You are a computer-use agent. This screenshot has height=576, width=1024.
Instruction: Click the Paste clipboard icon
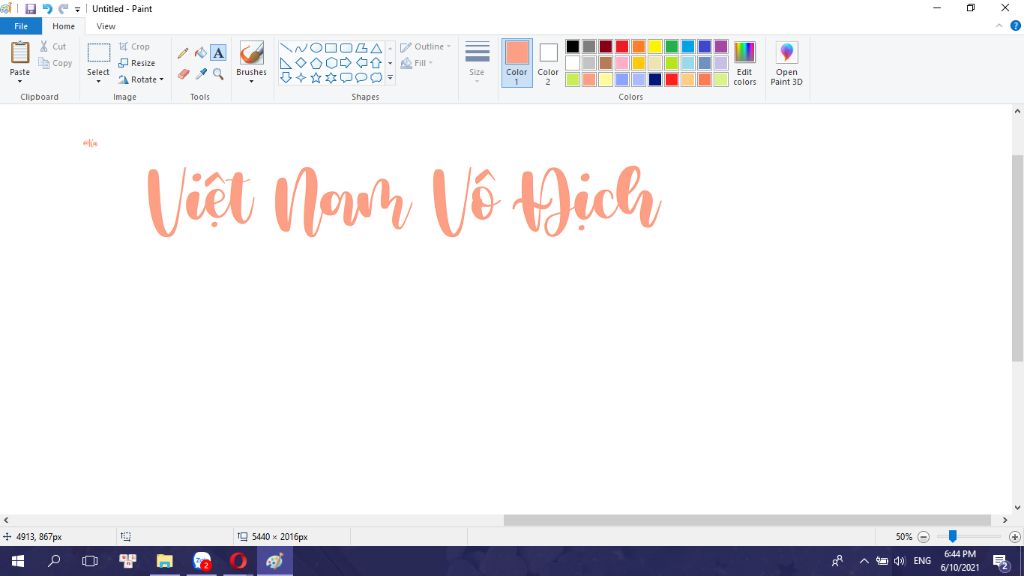[20, 53]
